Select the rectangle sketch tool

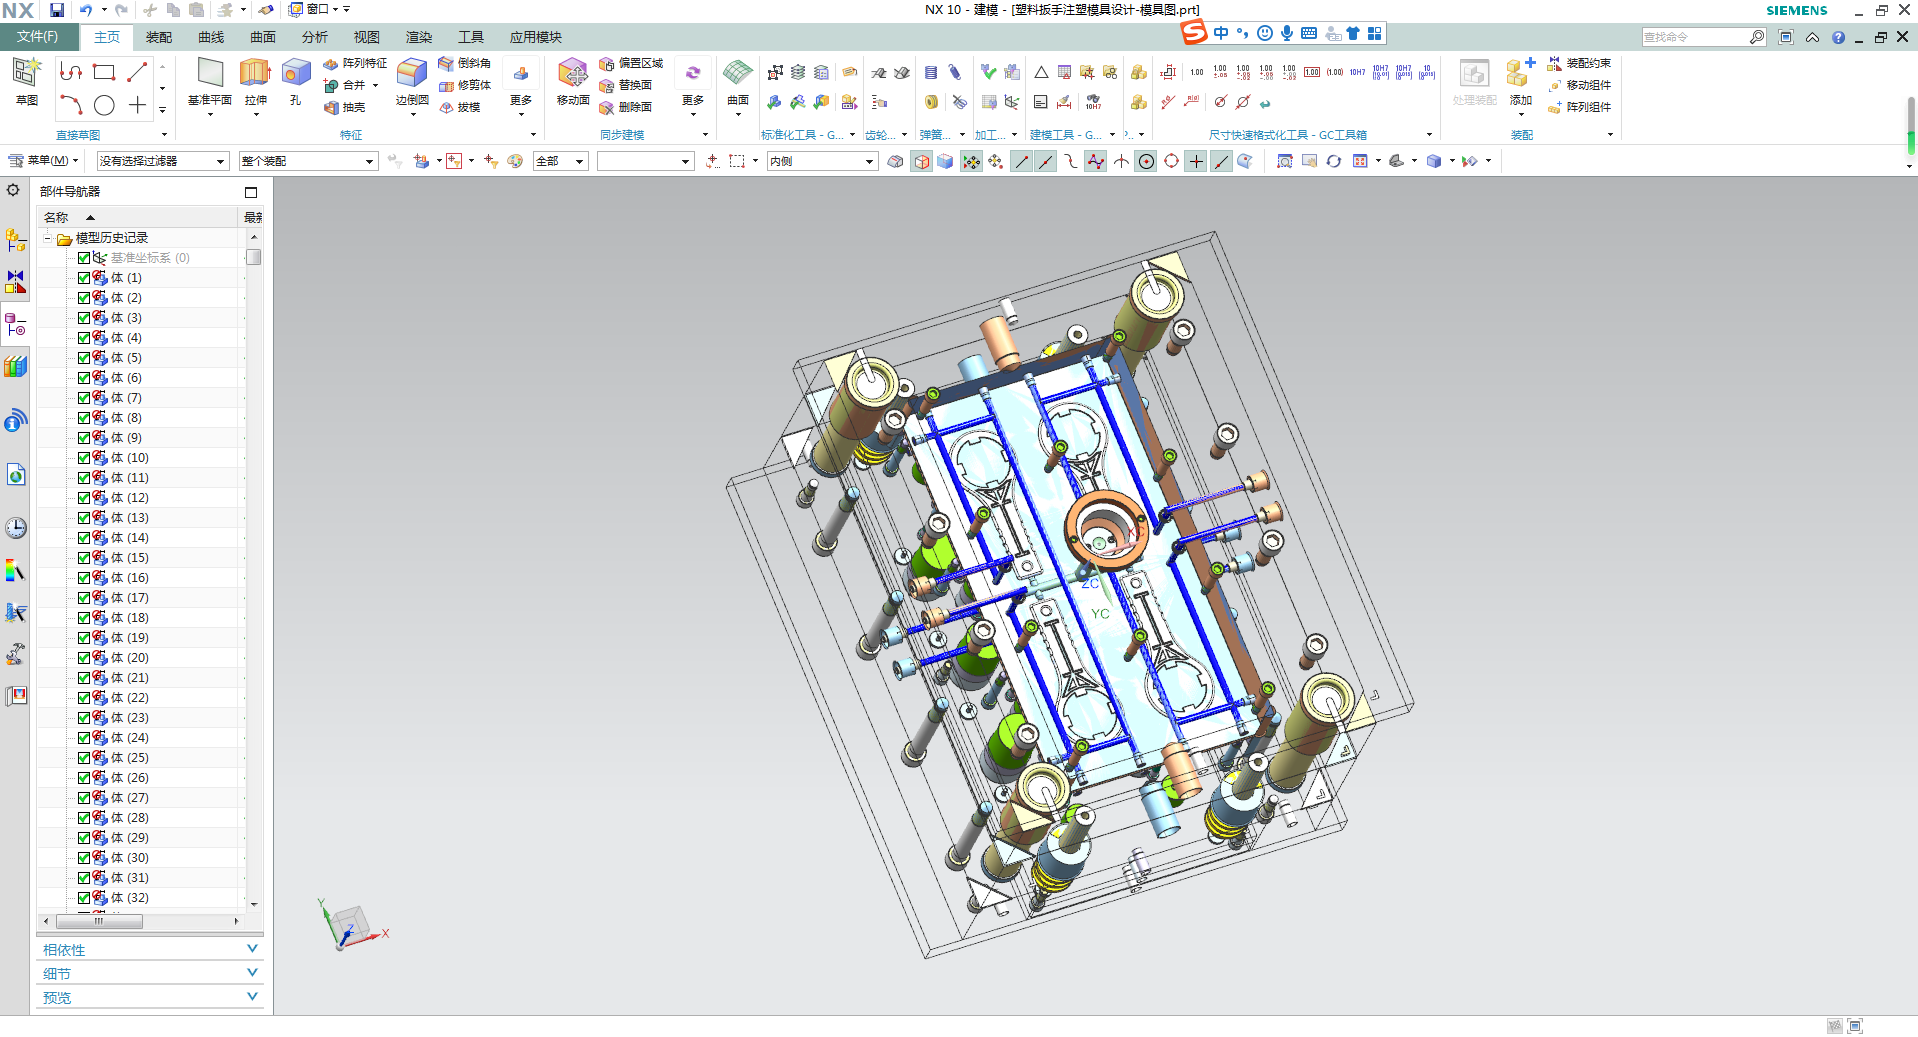[104, 72]
